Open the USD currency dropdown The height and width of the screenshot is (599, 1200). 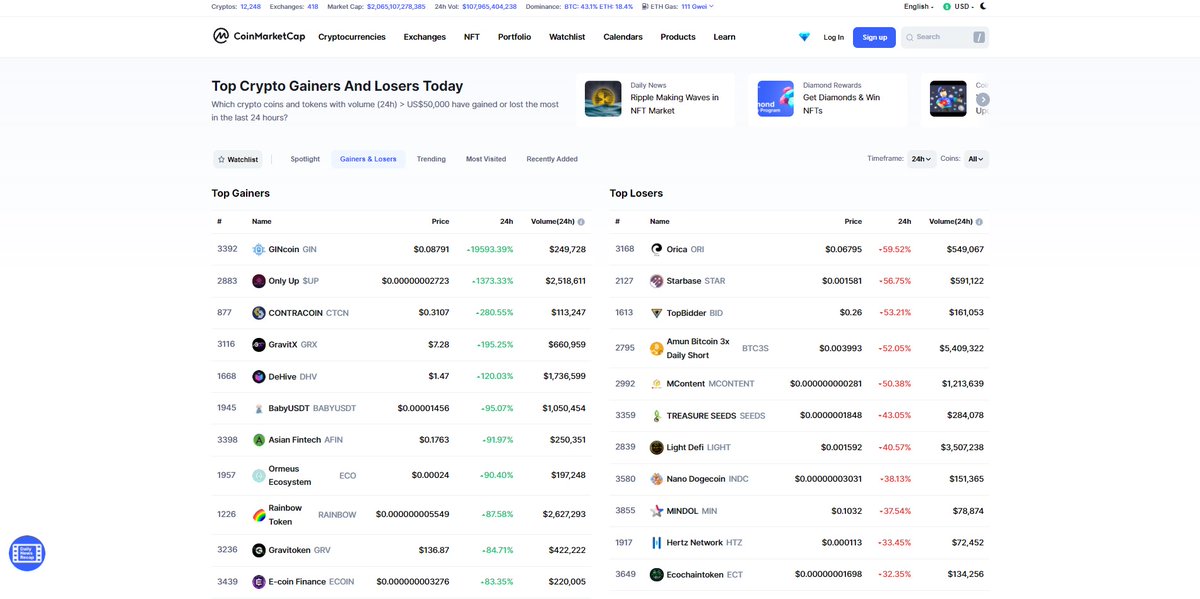tap(958, 6)
